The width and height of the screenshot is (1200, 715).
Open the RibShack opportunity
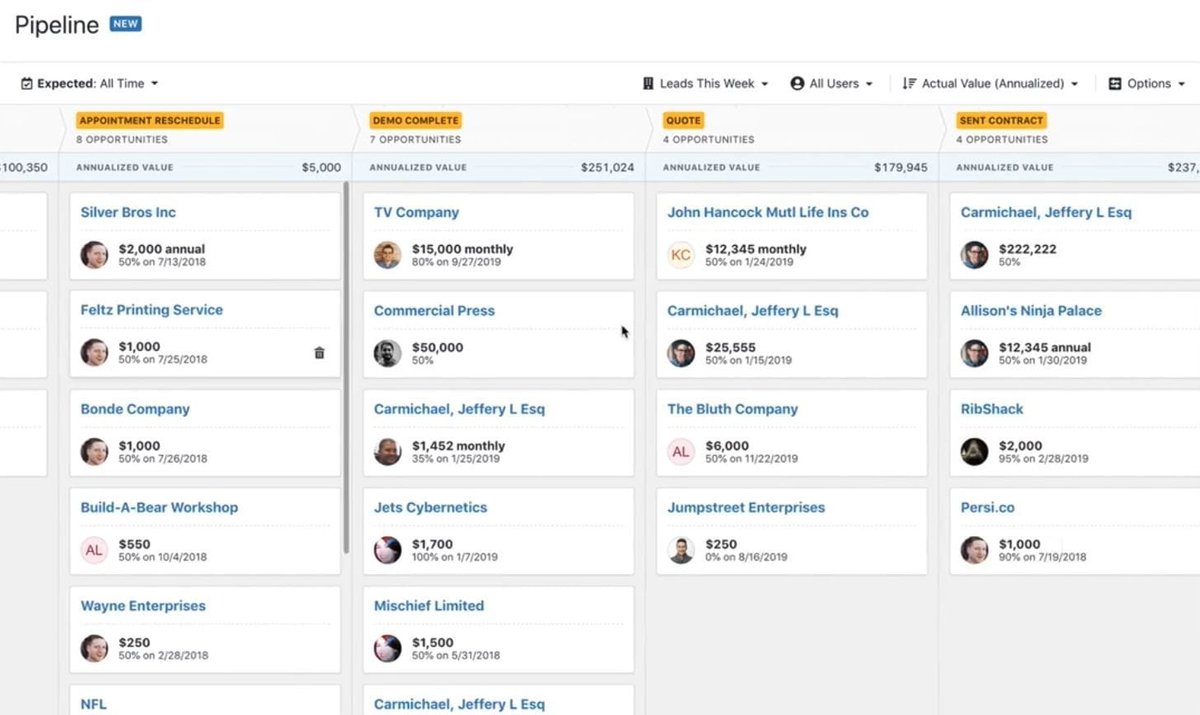point(992,409)
